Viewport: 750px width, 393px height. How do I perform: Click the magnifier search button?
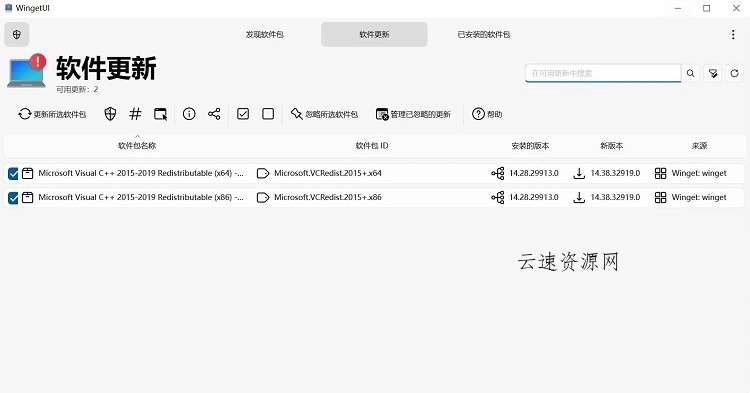[691, 73]
